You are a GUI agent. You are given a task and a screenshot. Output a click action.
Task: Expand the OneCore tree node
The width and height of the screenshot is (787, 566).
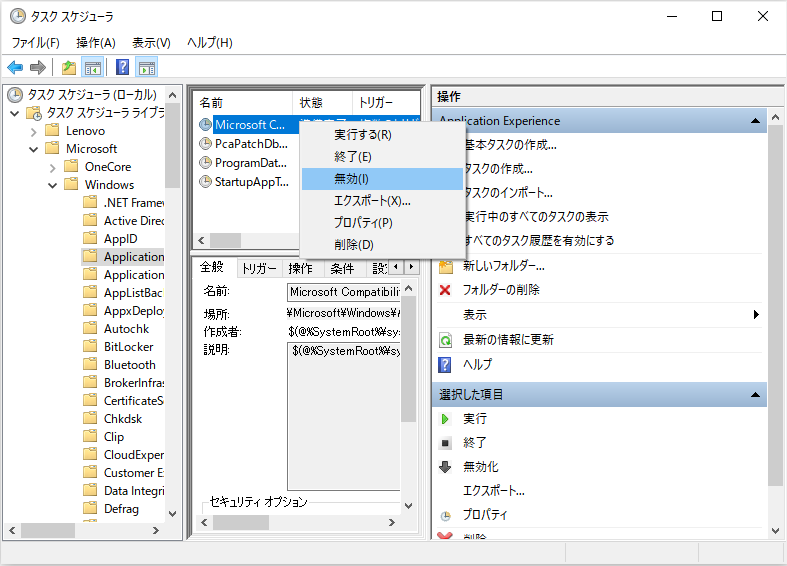53,167
